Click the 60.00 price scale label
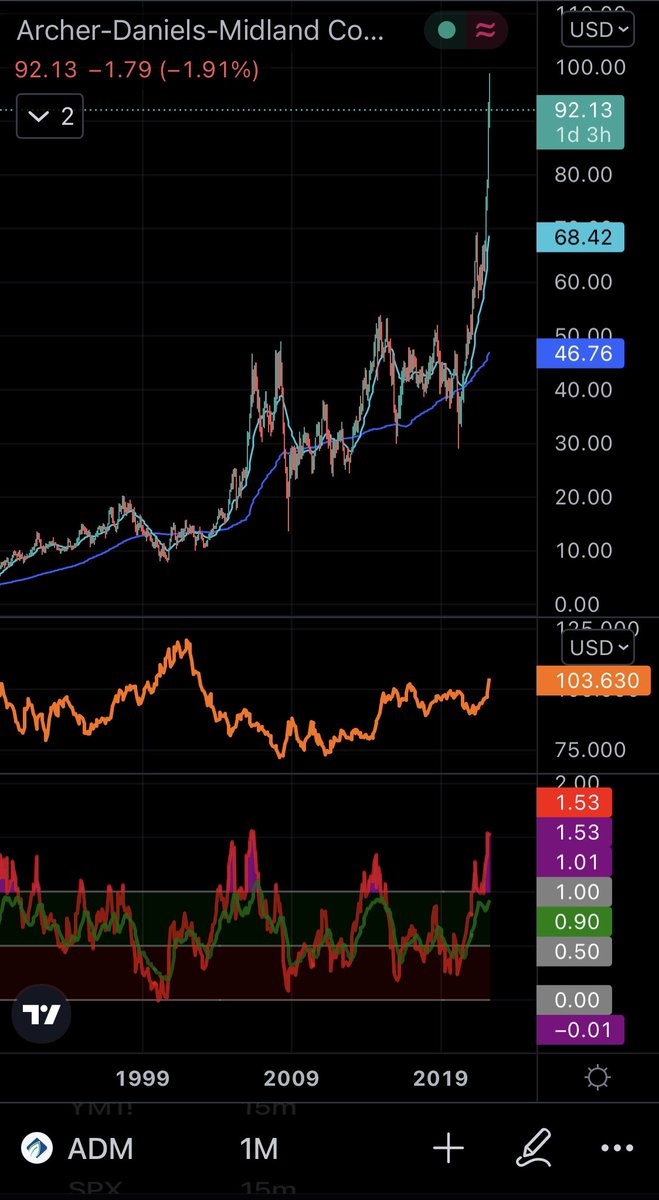 point(584,282)
